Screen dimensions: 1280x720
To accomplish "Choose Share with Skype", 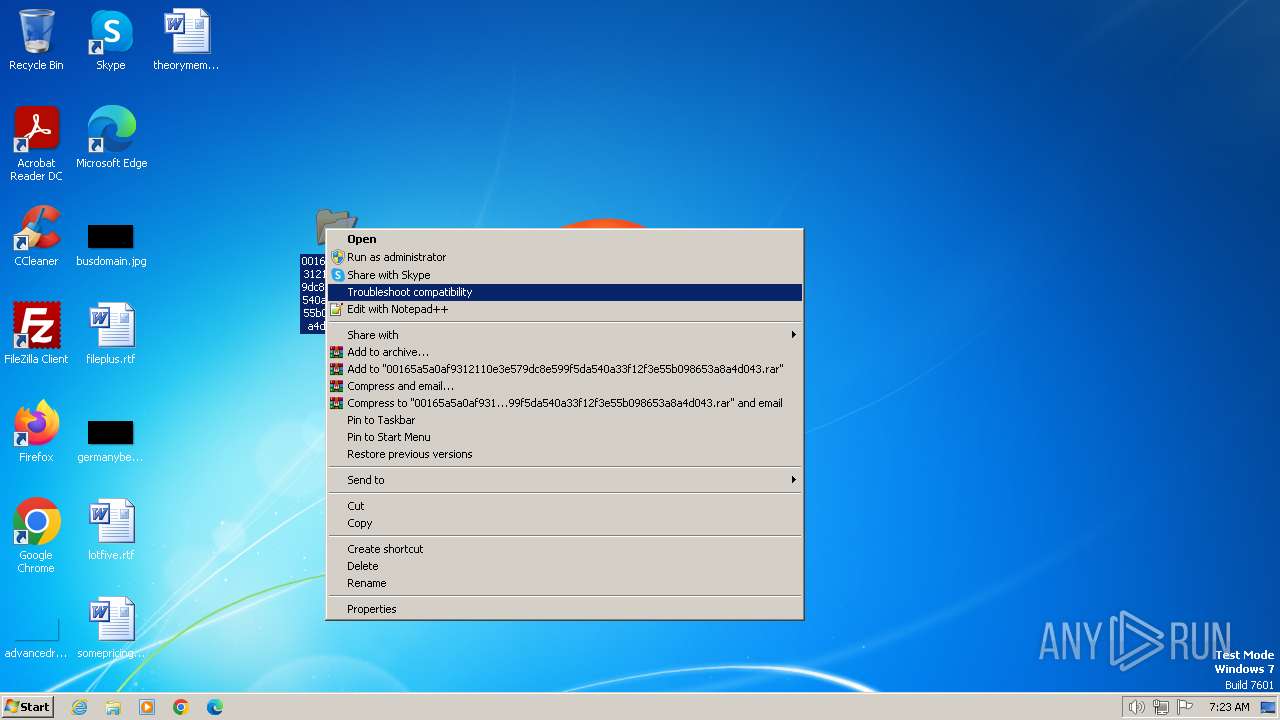I will click(565, 275).
